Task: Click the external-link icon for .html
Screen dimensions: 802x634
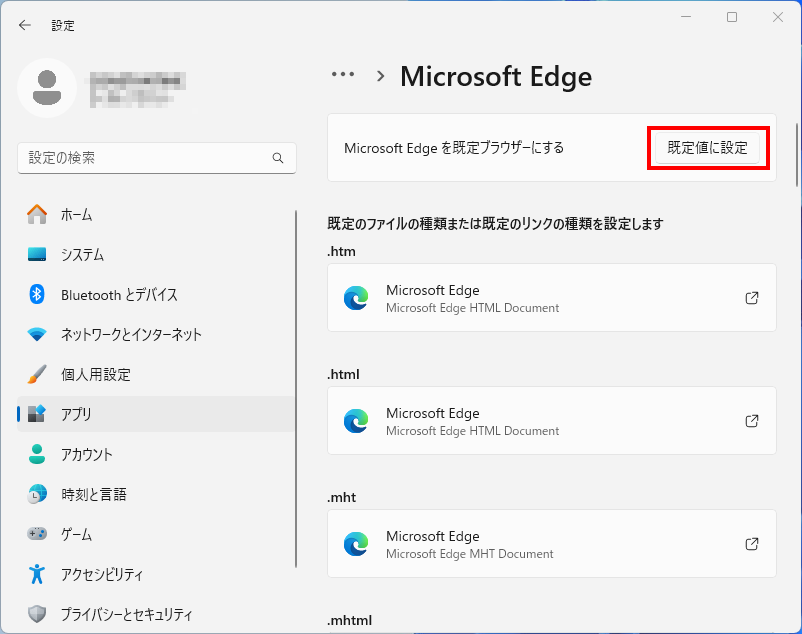Action: (751, 421)
